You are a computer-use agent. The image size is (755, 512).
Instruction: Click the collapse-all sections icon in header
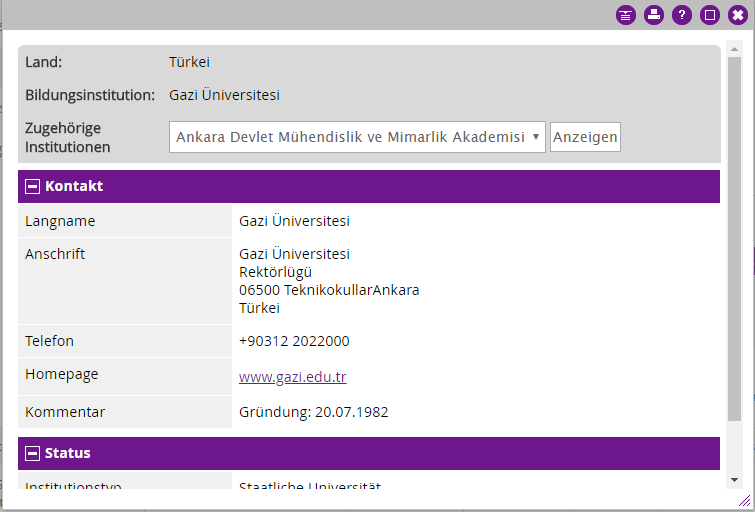[x=625, y=15]
